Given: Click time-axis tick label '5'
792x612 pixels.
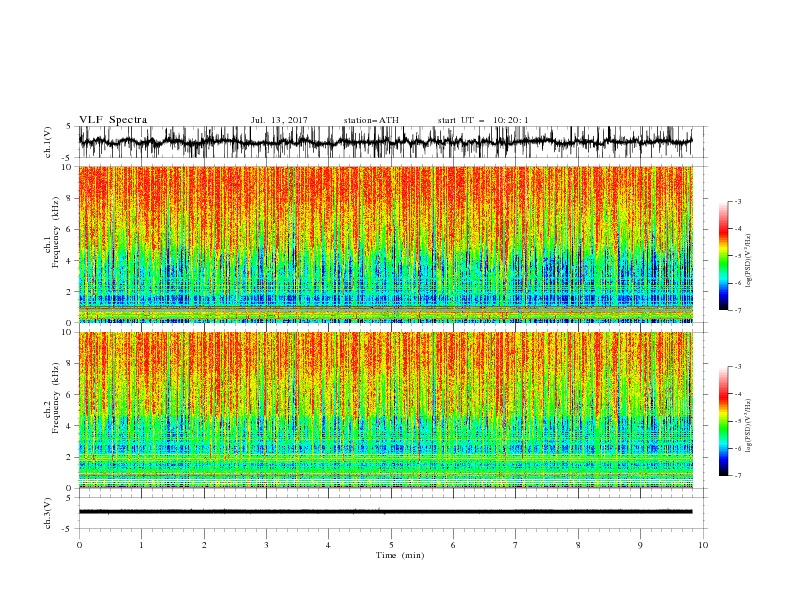Looking at the screenshot, I should tap(391, 545).
